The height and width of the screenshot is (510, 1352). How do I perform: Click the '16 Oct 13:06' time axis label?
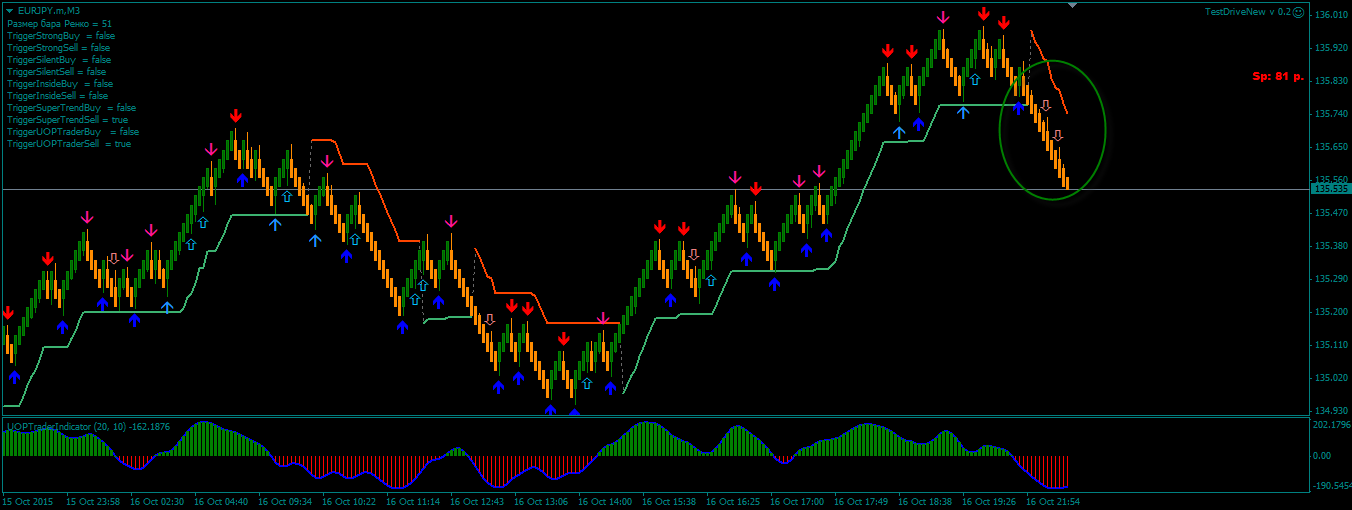point(541,501)
